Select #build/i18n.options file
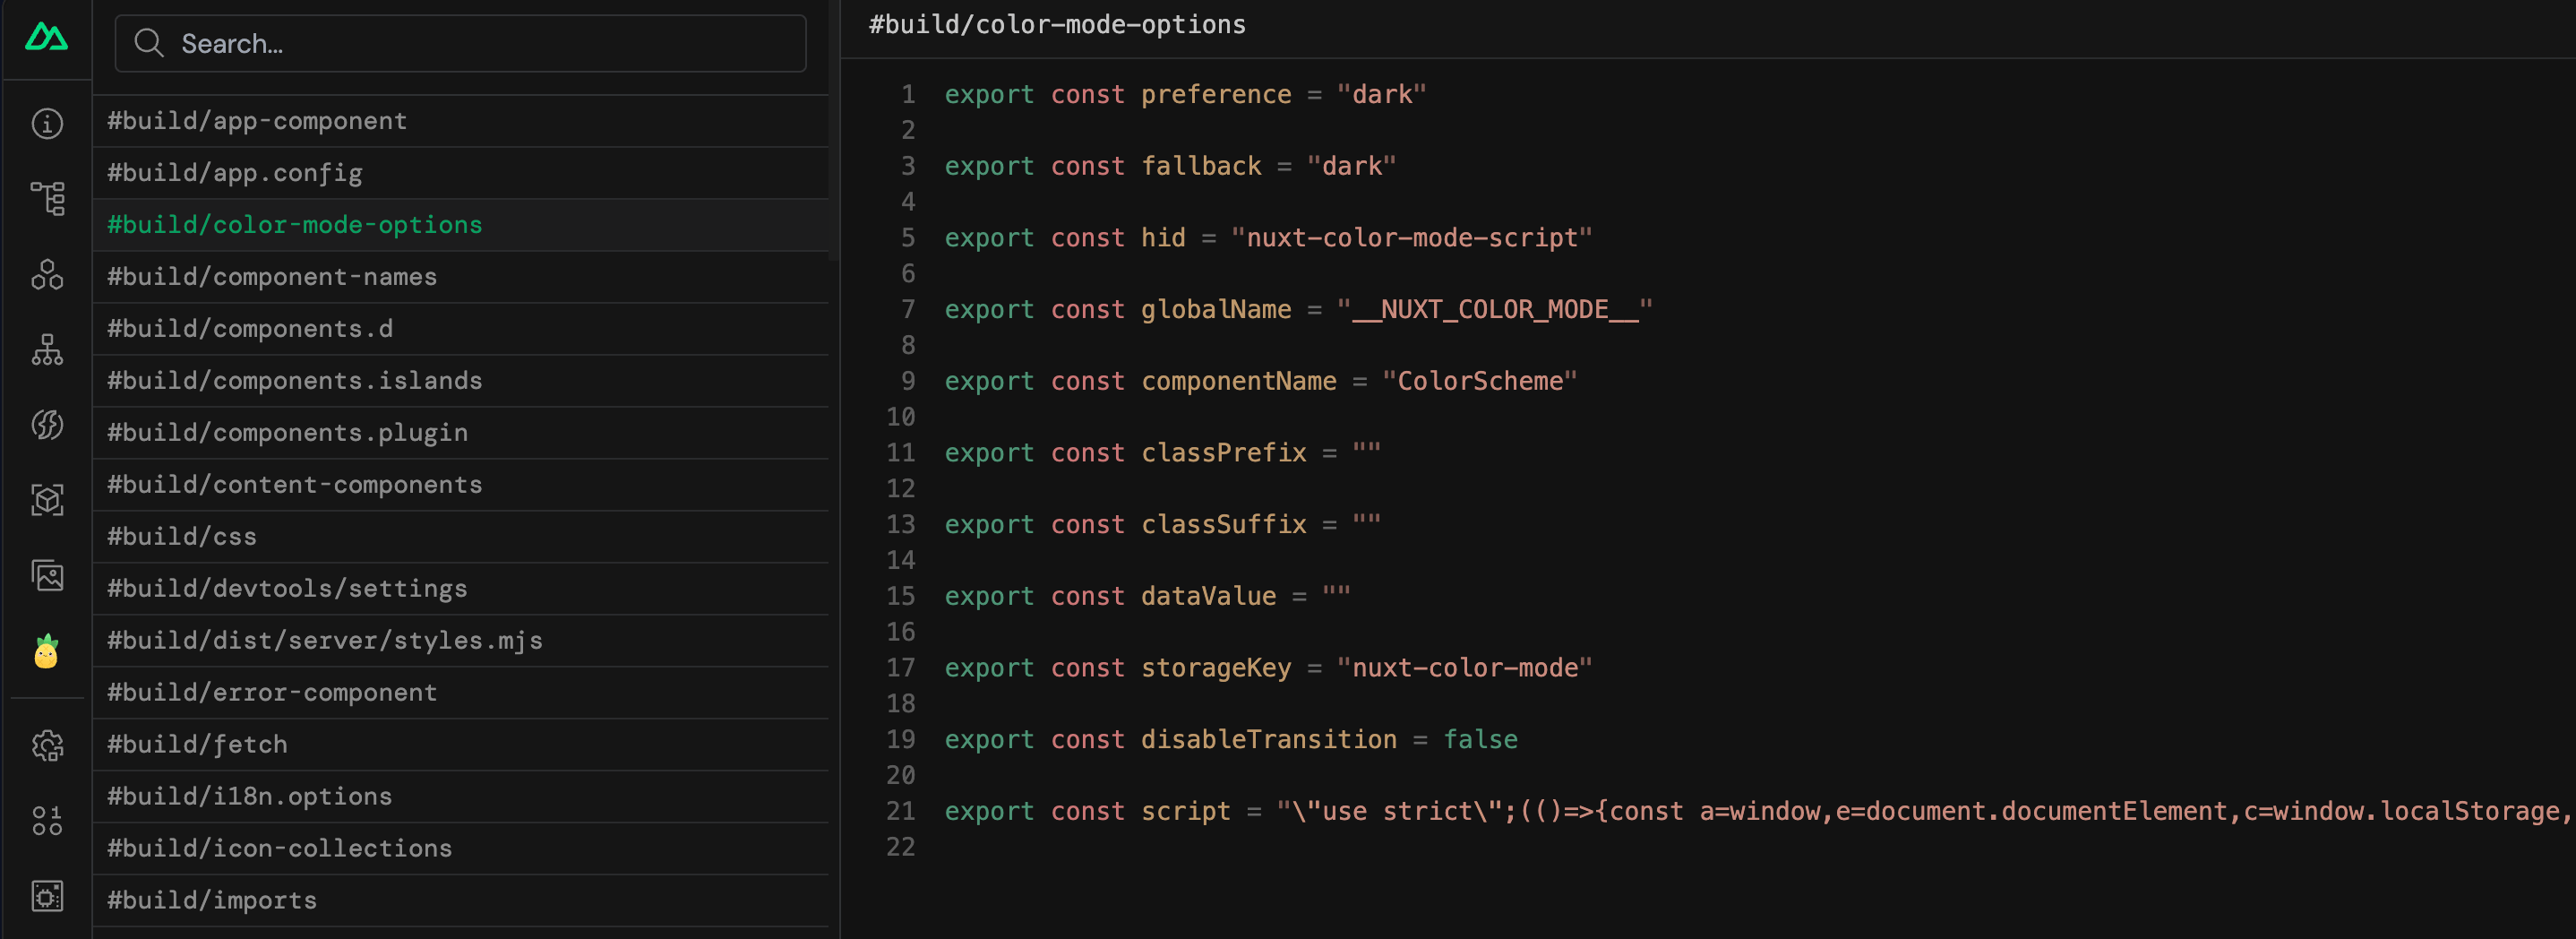The width and height of the screenshot is (2576, 939). 460,797
